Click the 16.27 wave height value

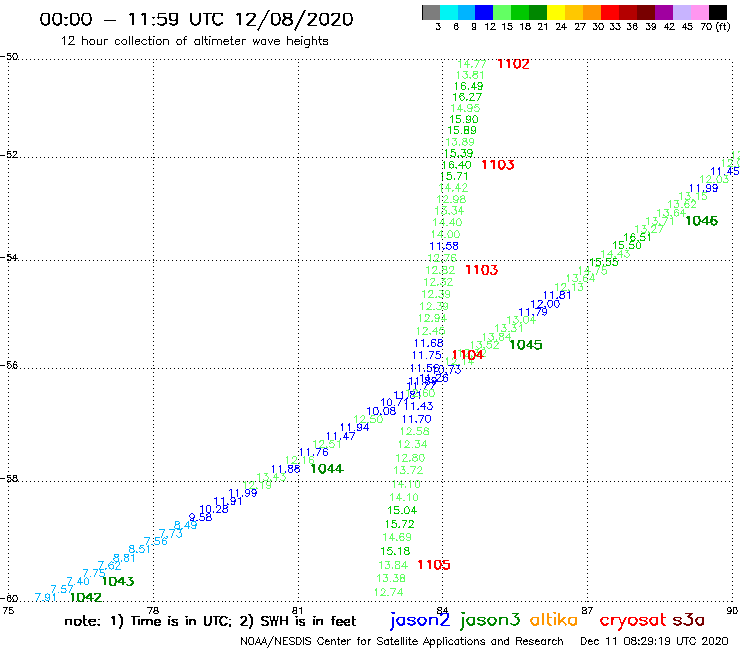click(x=467, y=97)
